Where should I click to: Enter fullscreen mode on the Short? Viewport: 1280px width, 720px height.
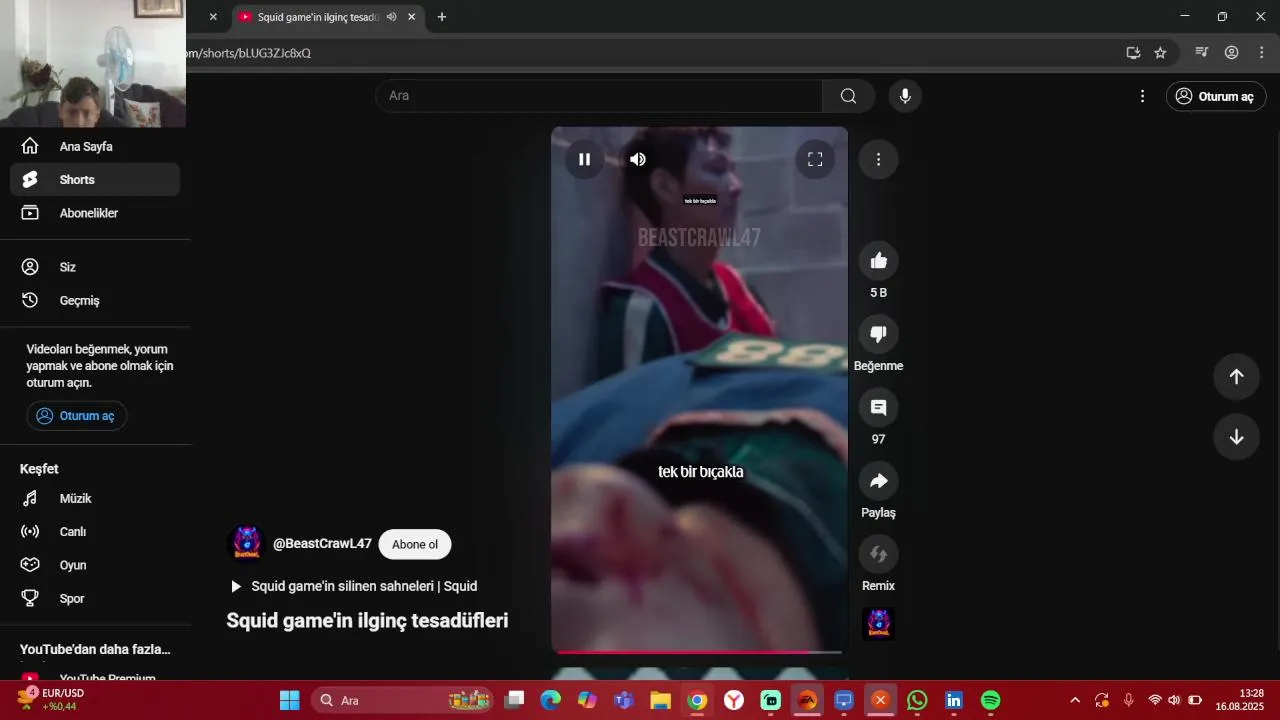[815, 159]
